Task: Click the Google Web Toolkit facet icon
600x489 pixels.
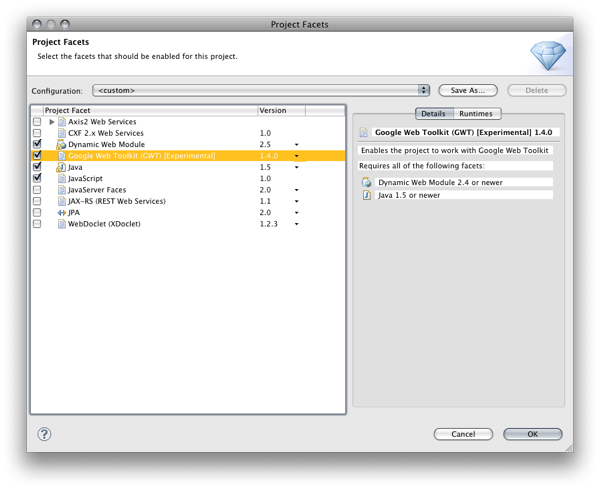Action: click(62, 156)
